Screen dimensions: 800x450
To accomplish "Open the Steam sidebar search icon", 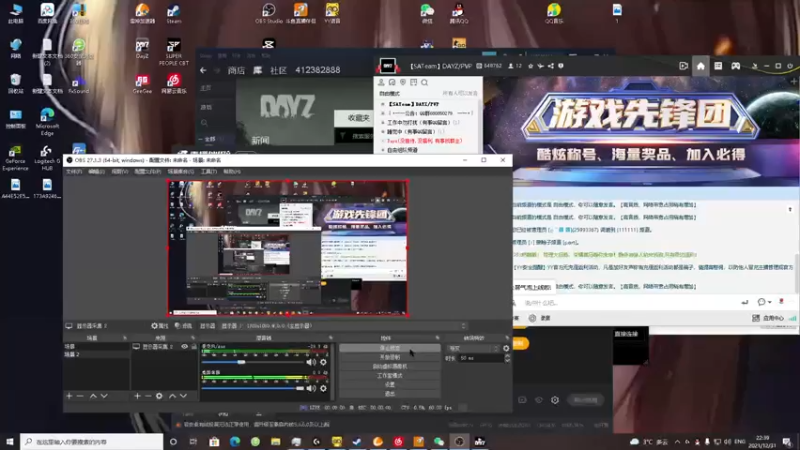I will (204, 123).
